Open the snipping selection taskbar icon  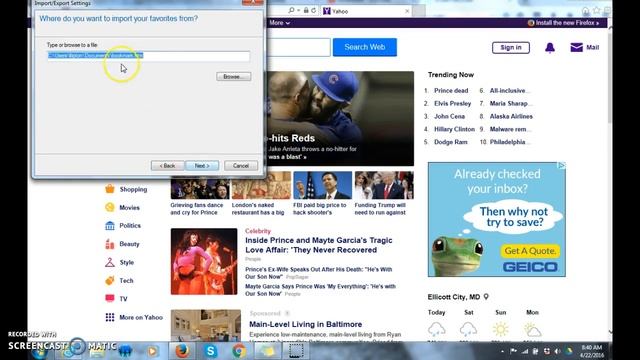296,351
